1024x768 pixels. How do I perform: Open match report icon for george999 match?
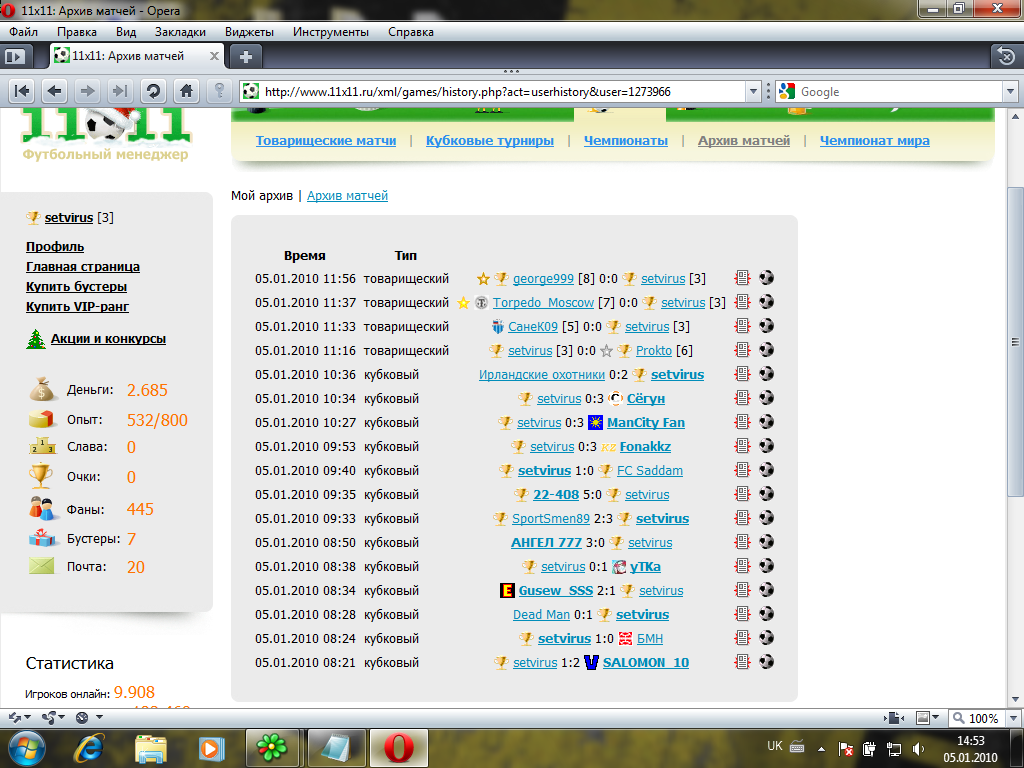742,279
